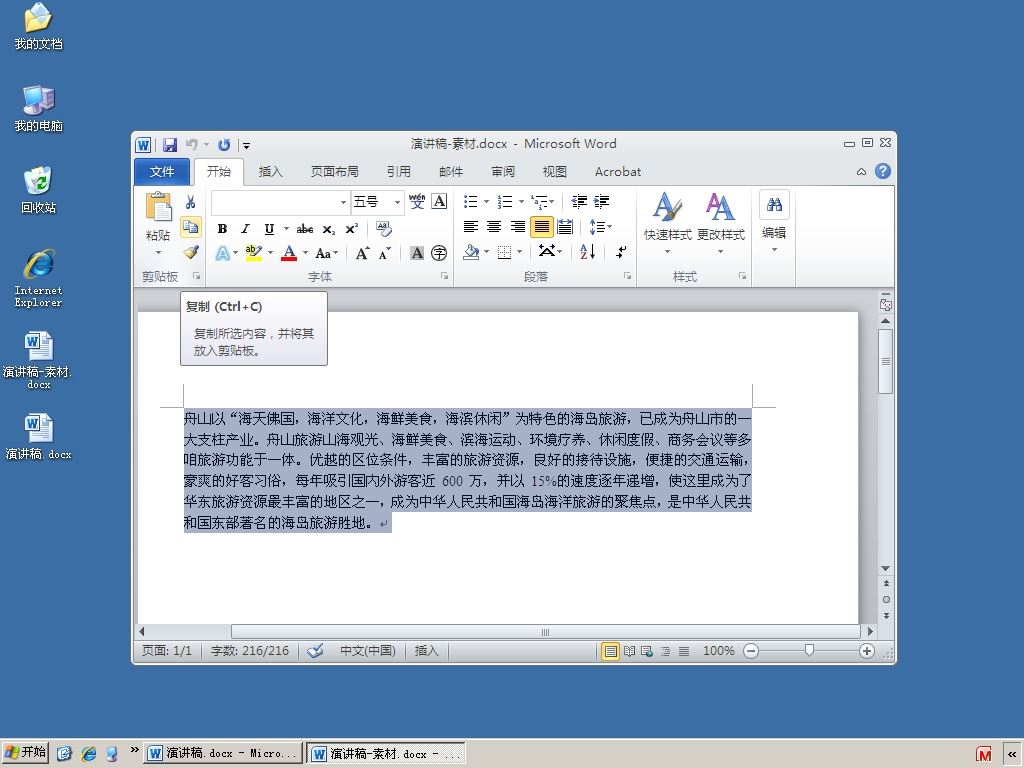Viewport: 1024px width, 768px height.
Task: Center align the text
Action: click(494, 227)
